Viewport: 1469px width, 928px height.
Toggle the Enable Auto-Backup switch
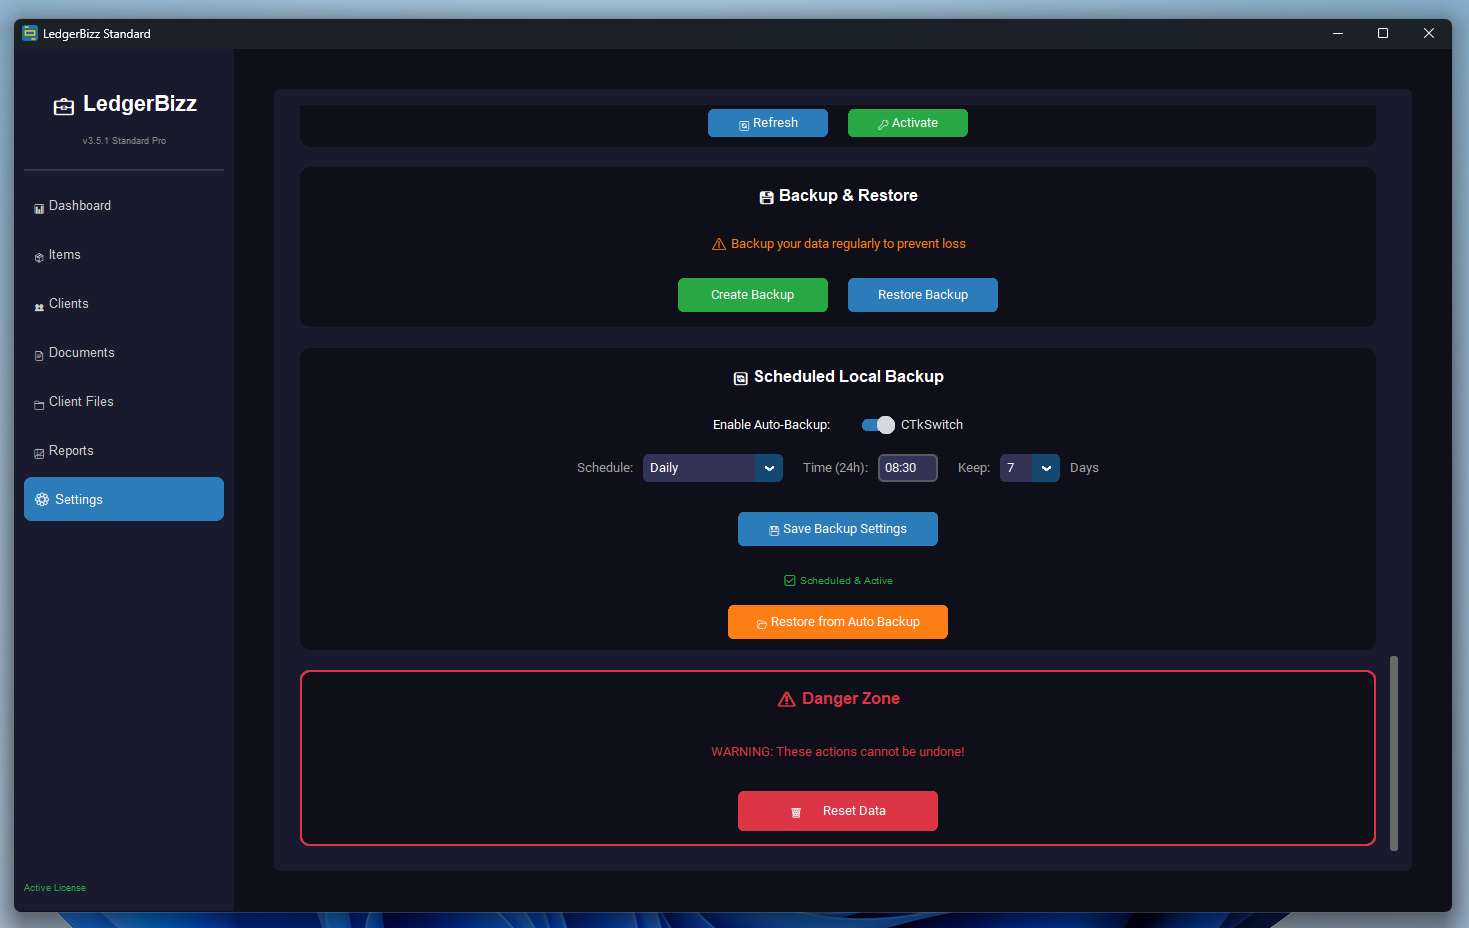pyautogui.click(x=878, y=425)
